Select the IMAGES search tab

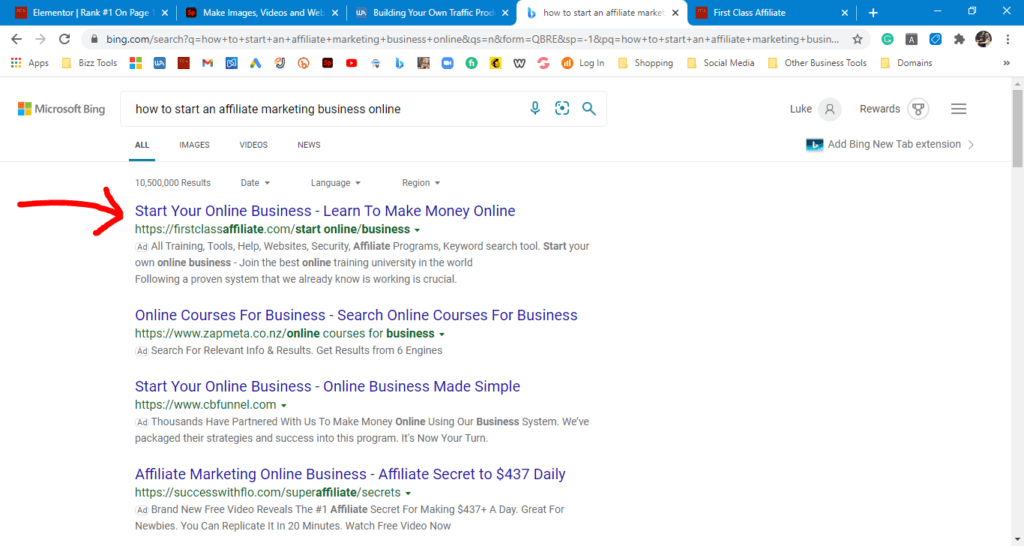195,145
